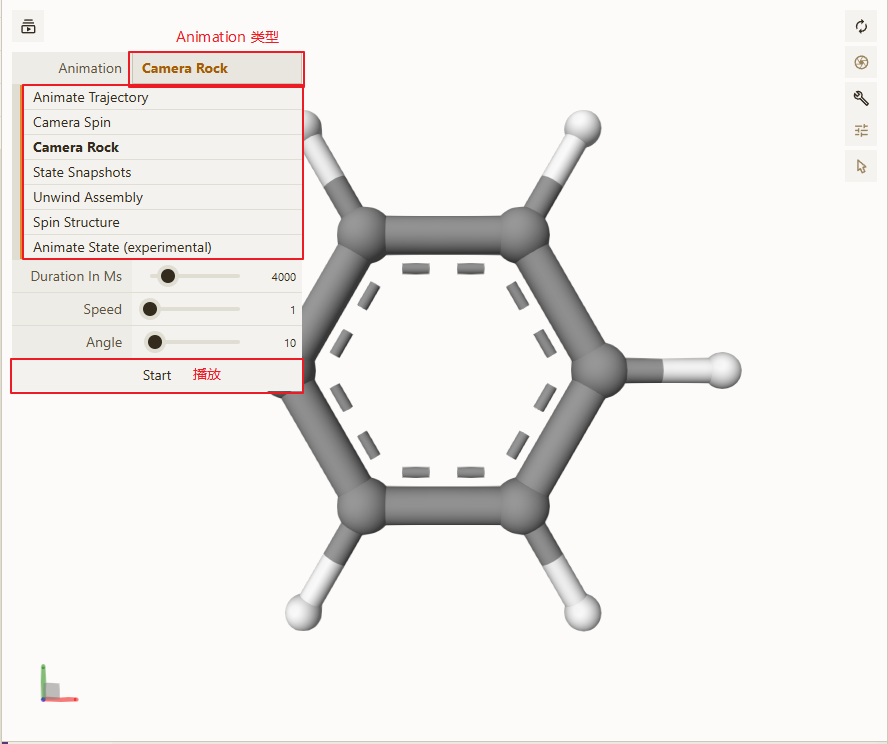Click the reset camera icon
The height and width of the screenshot is (744, 888).
[x=861, y=26]
